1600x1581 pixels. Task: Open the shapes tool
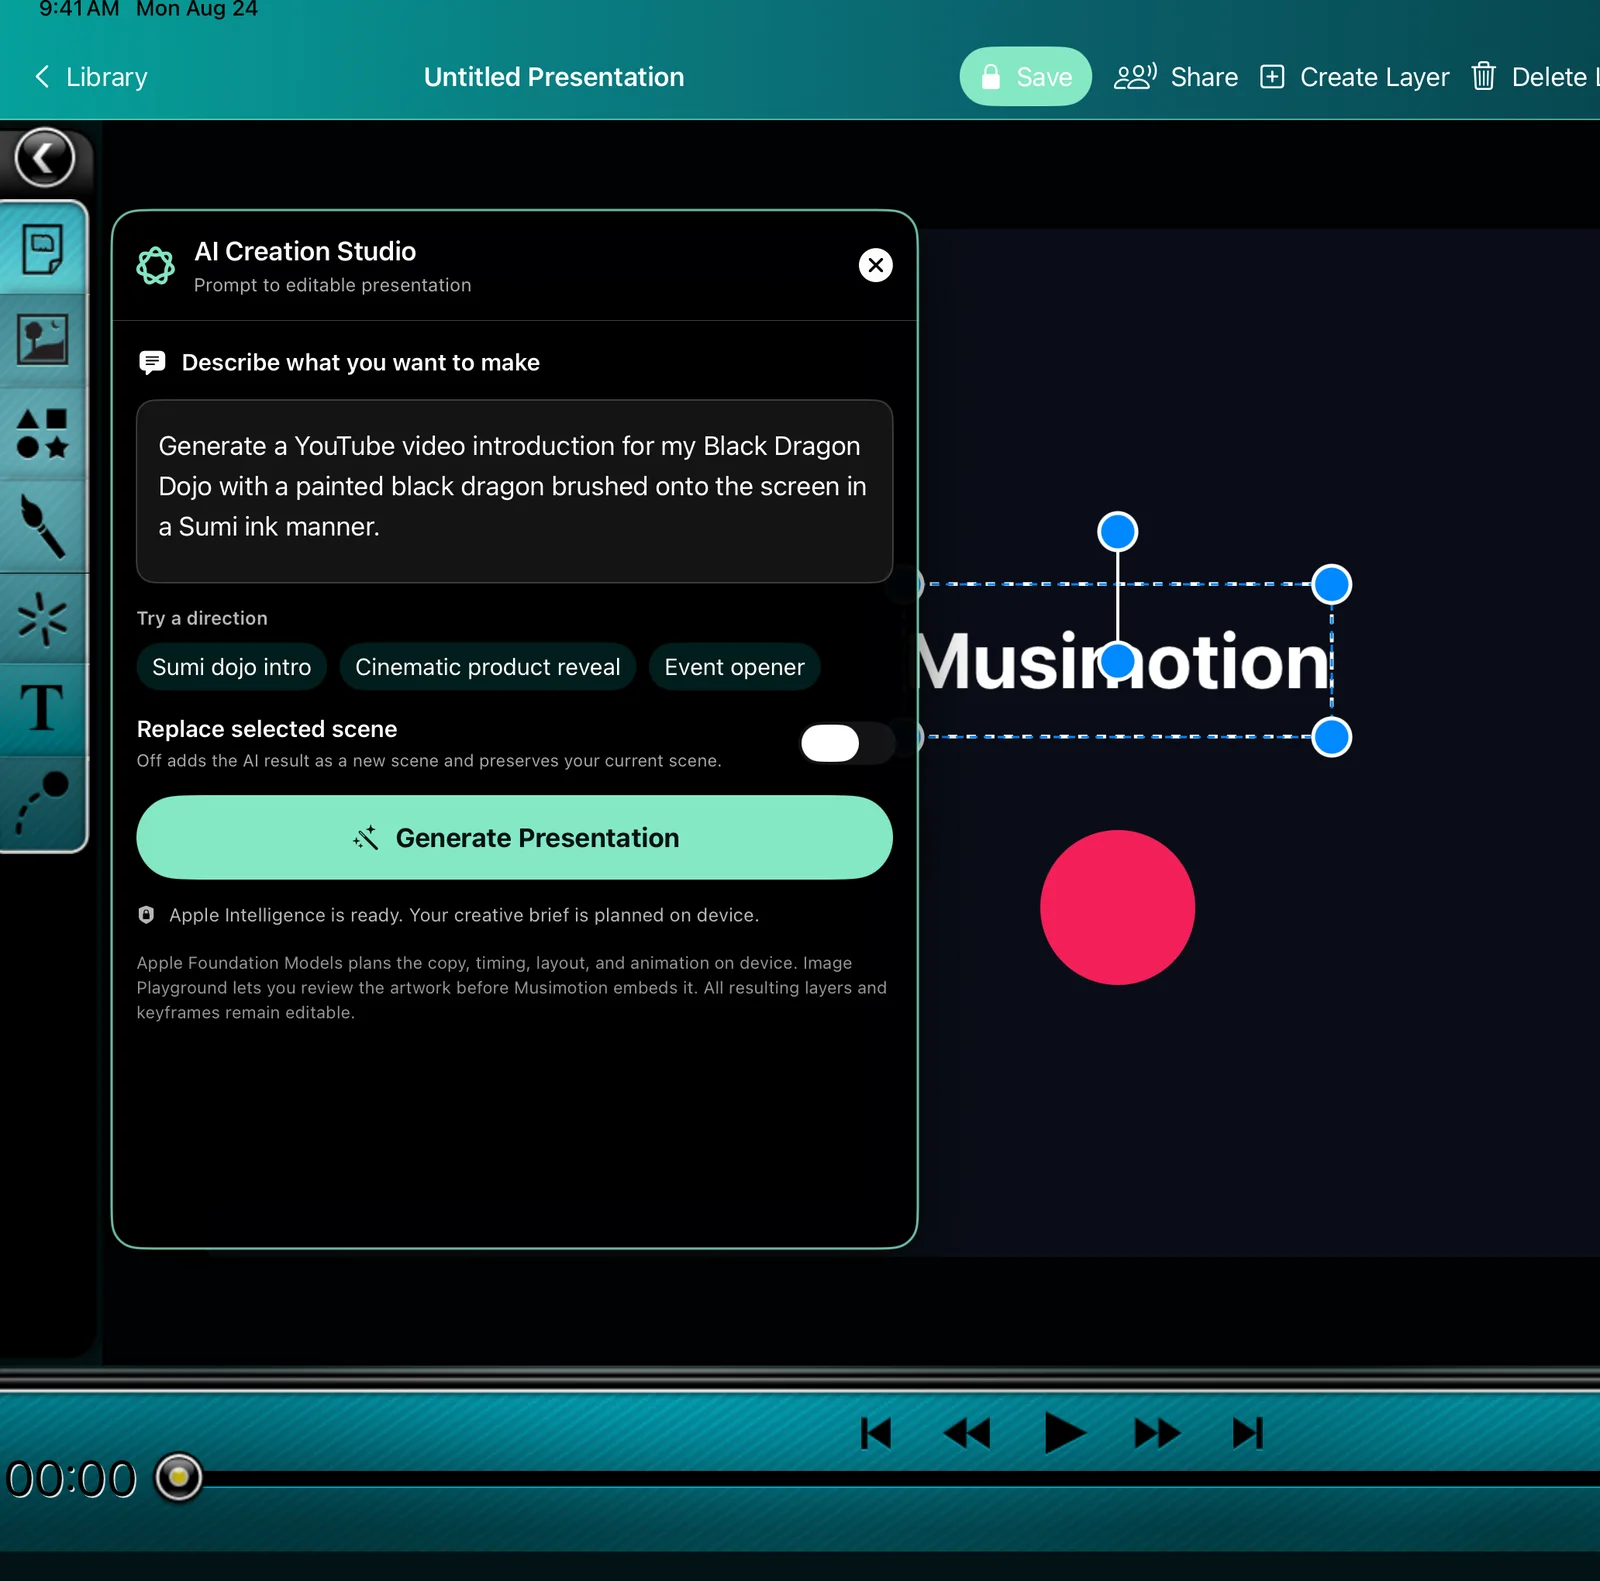tap(43, 433)
